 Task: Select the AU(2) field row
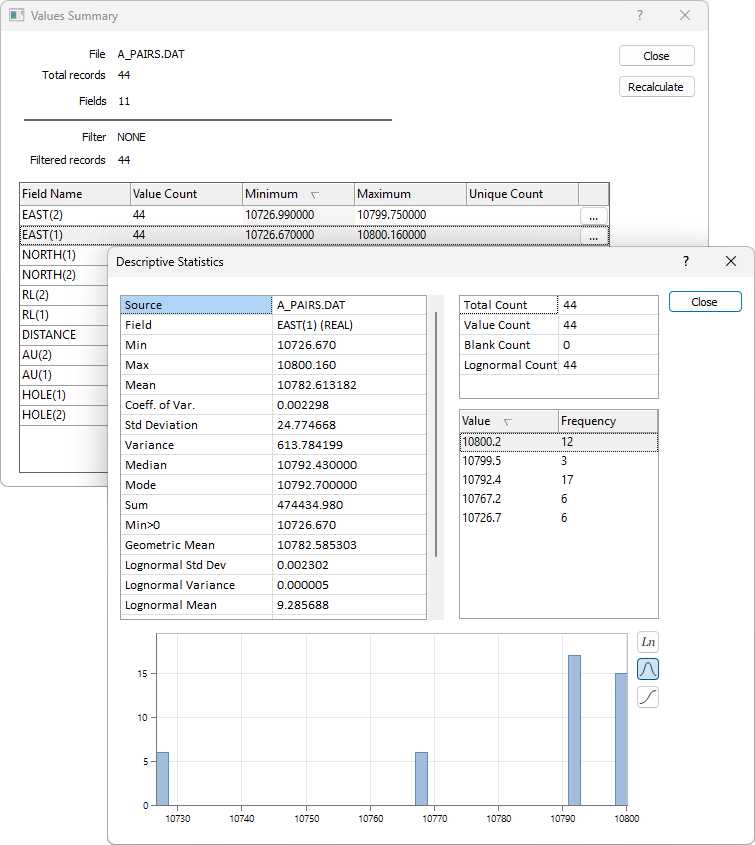64,355
